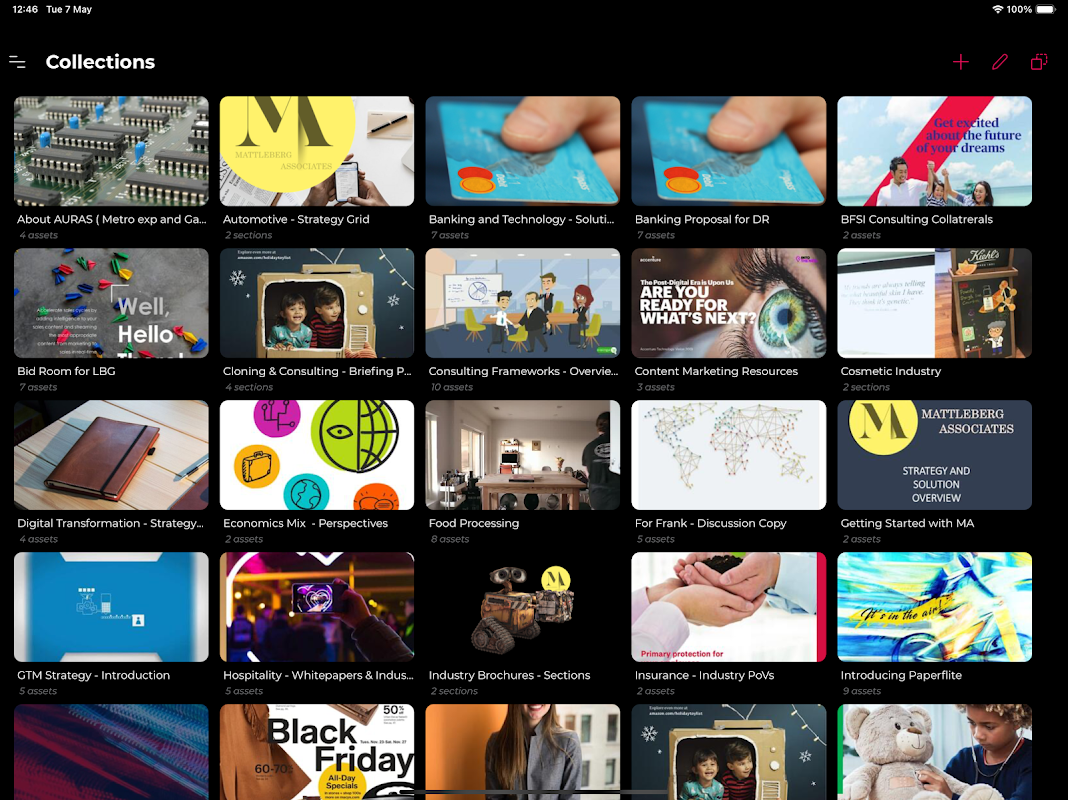Open the smiling woman collection thumbnail

(x=522, y=752)
